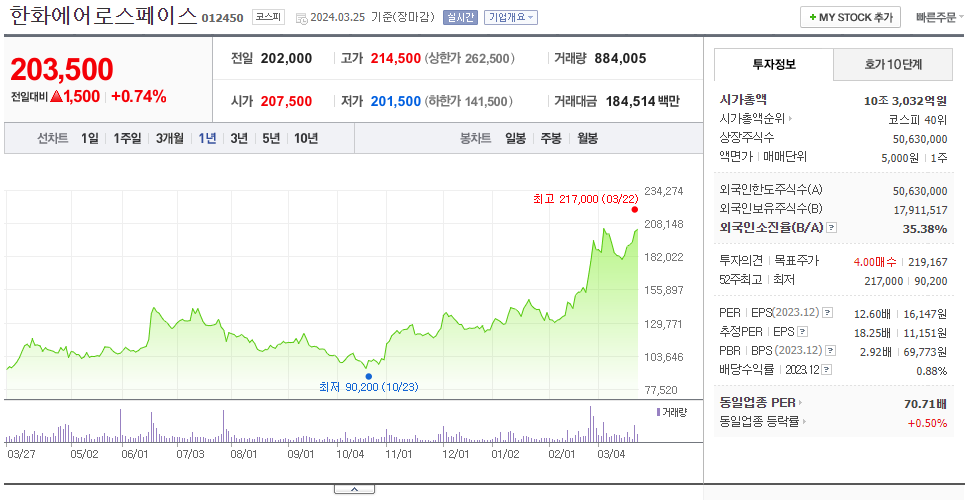Viewport: 968px width, 500px height.
Task: Click the arrow next to 시가총액순위
Action: pos(791,119)
